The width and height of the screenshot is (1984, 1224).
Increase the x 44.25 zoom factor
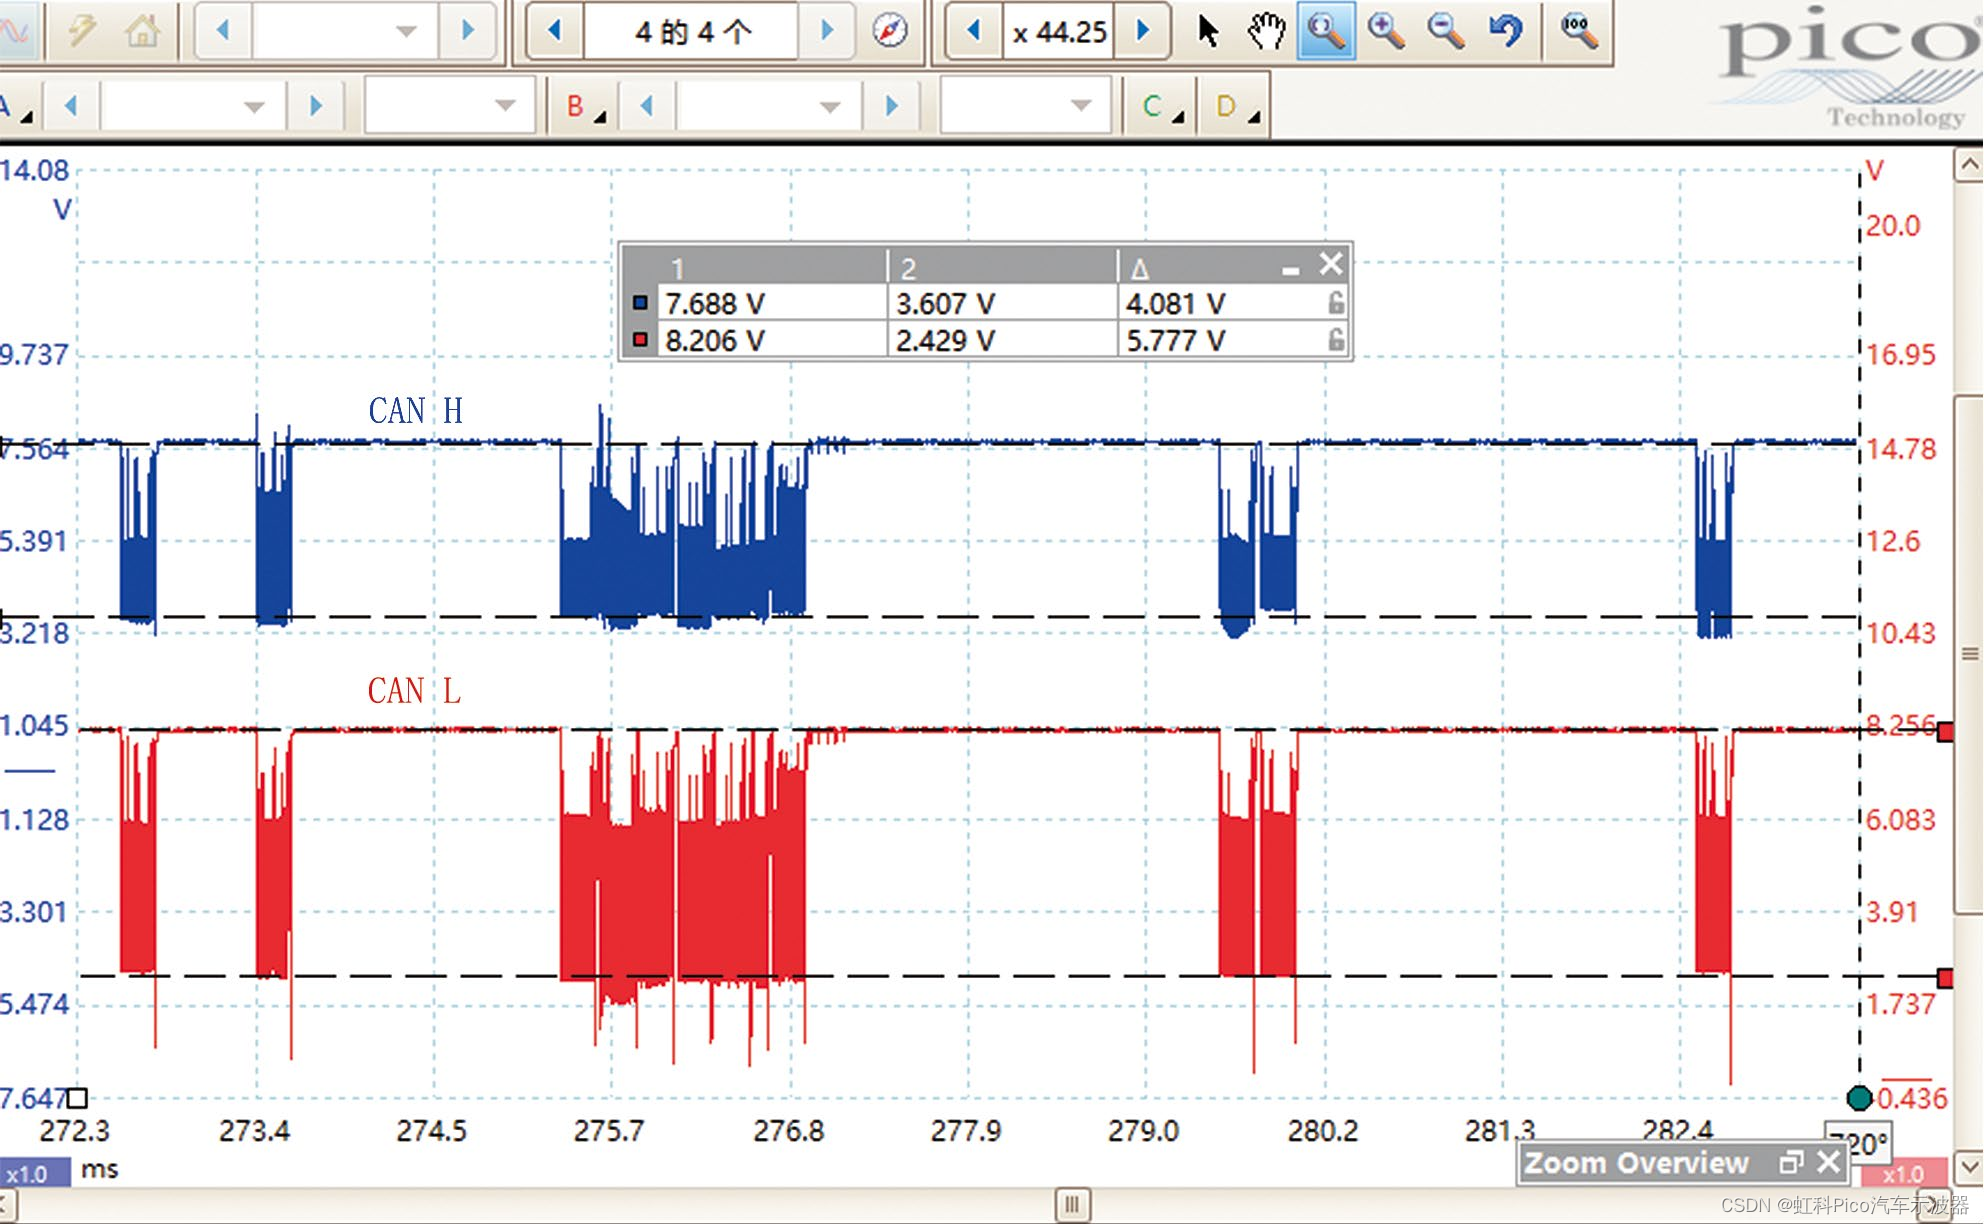pyautogui.click(x=1143, y=31)
